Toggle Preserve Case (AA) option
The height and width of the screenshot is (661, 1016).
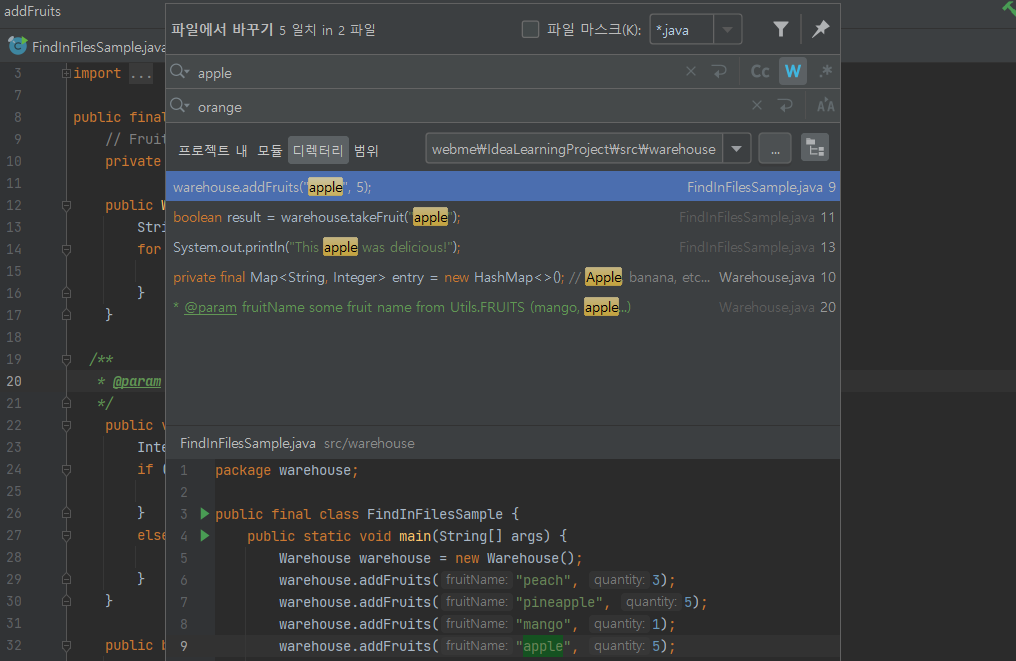pyautogui.click(x=826, y=106)
